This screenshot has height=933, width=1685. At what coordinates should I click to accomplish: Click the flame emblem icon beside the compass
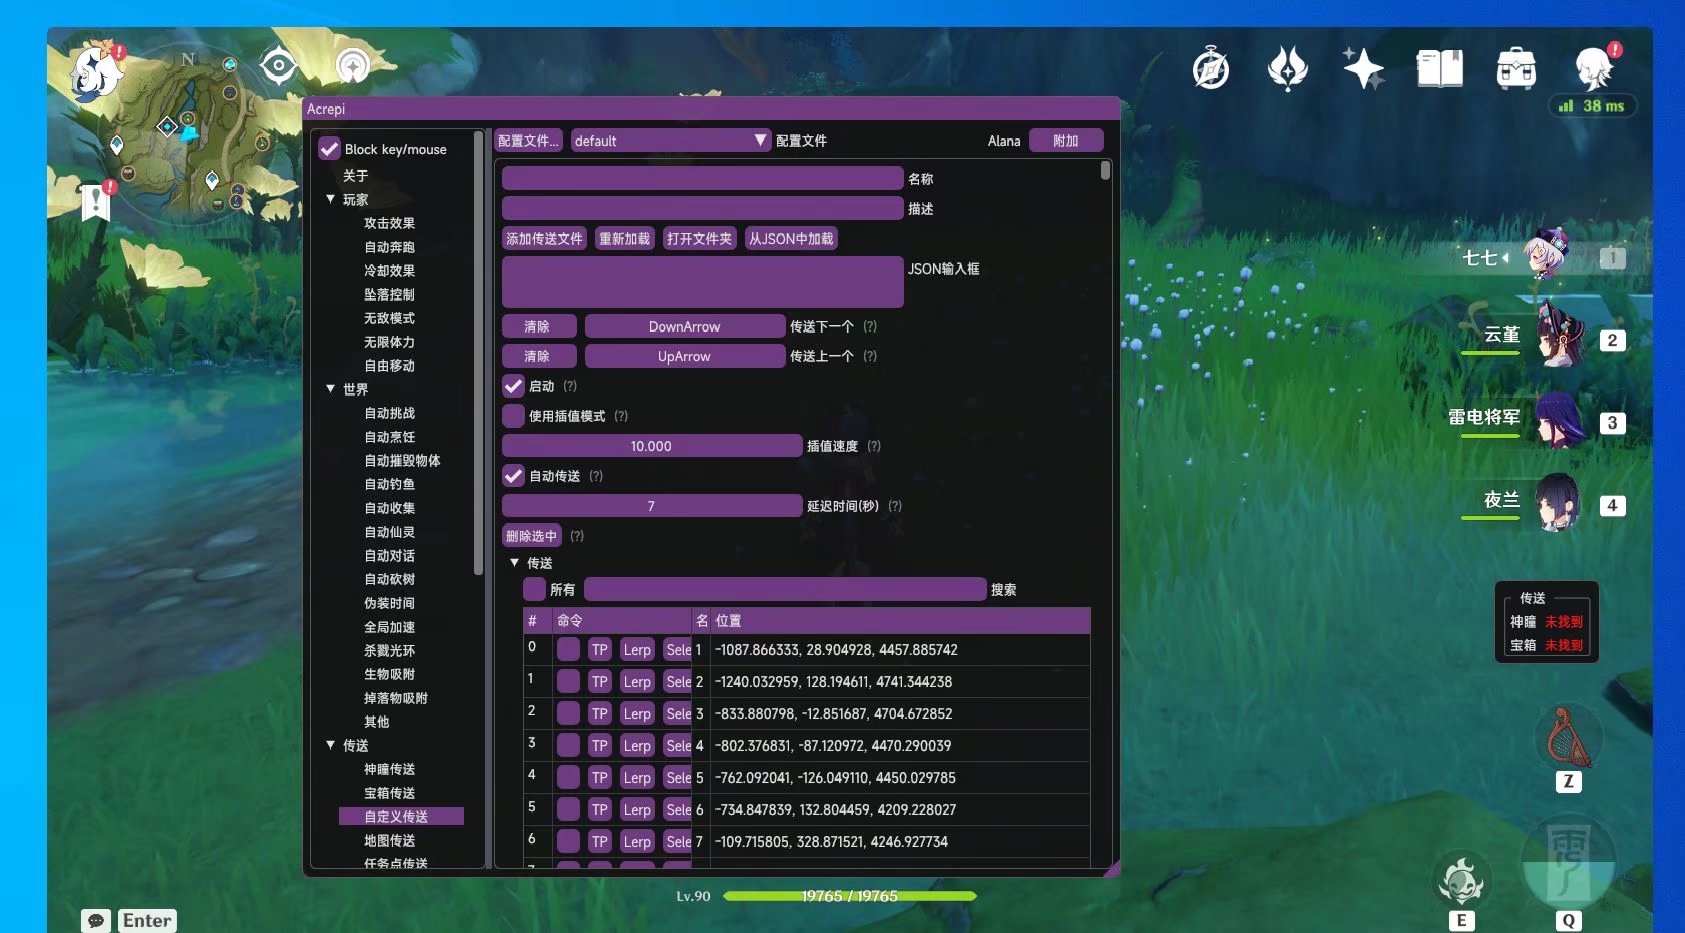[1287, 69]
